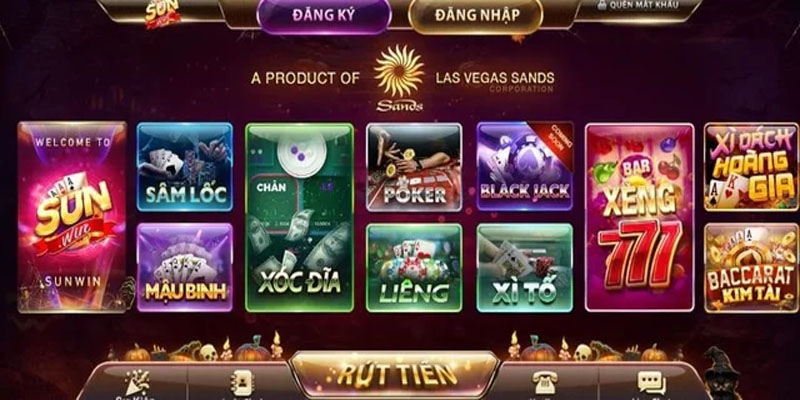Choose the Black Jack coming soon tile
The image size is (800, 400).
[525, 166]
